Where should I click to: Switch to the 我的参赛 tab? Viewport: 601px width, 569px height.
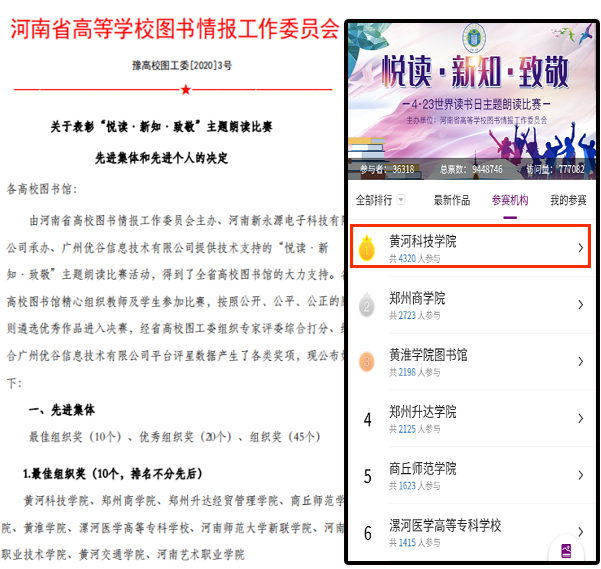click(568, 200)
